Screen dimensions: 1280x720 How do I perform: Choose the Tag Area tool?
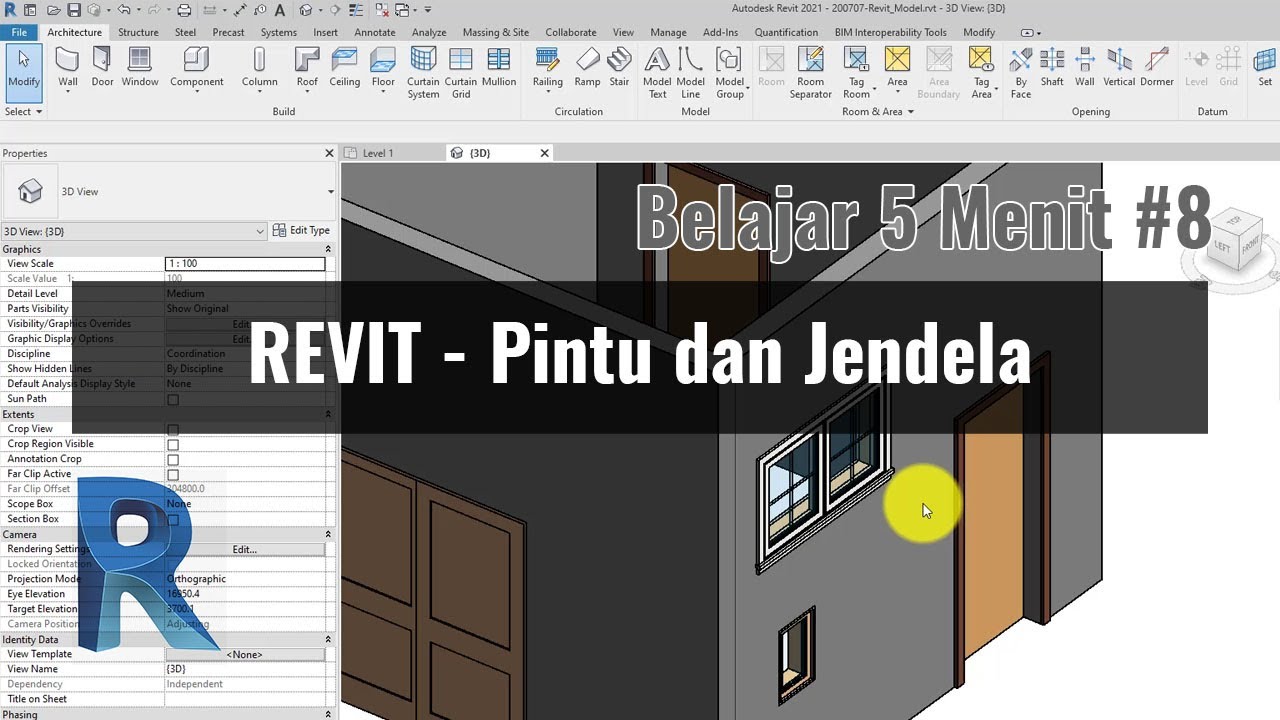click(x=982, y=73)
